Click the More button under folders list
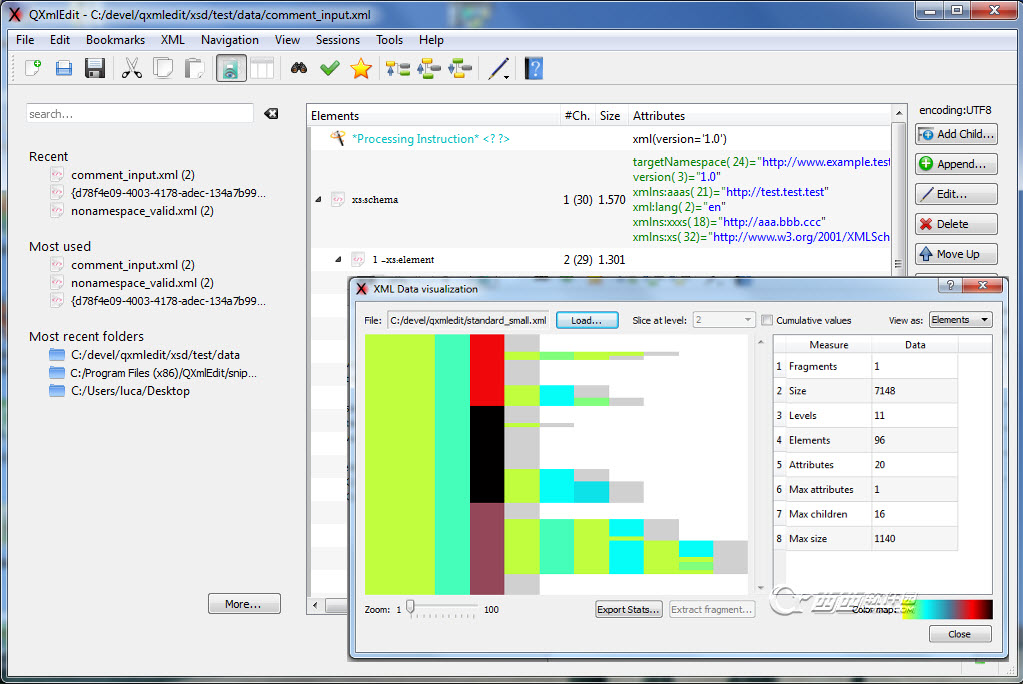 pyautogui.click(x=244, y=604)
